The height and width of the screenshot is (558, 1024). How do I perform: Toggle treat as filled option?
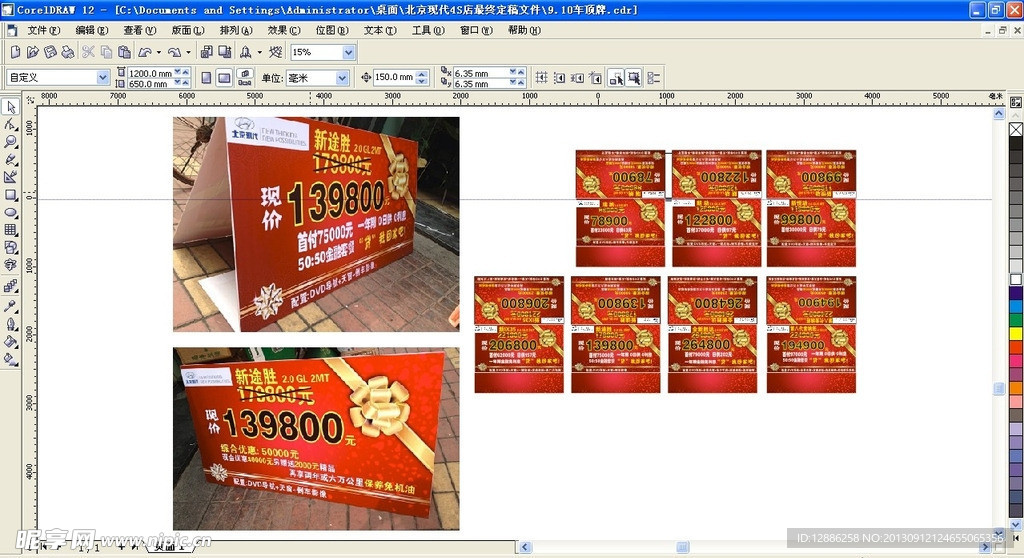[633, 78]
